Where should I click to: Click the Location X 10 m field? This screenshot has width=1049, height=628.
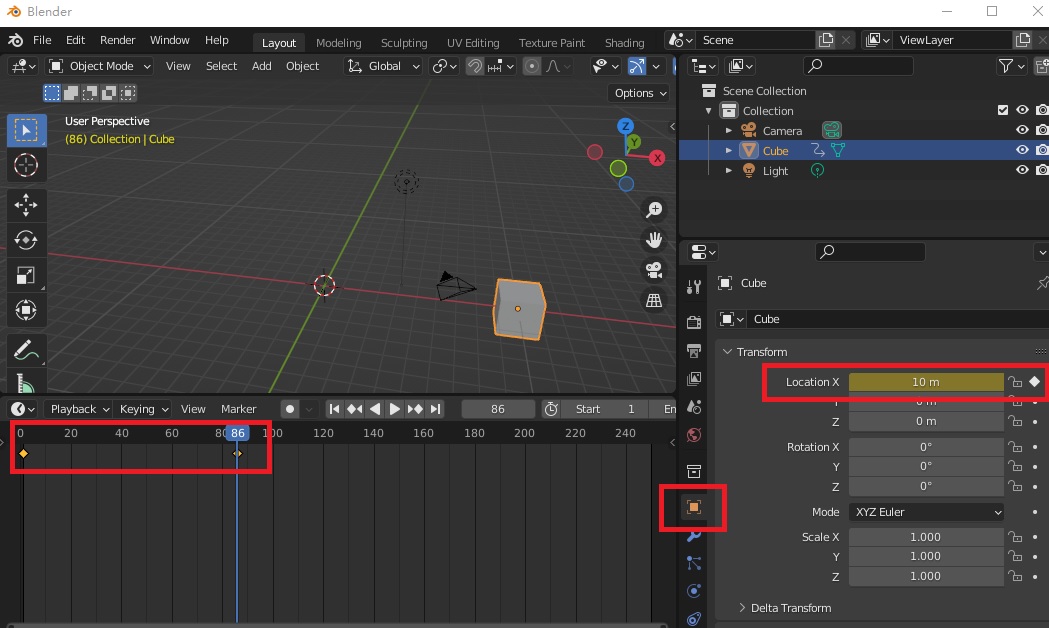point(926,382)
